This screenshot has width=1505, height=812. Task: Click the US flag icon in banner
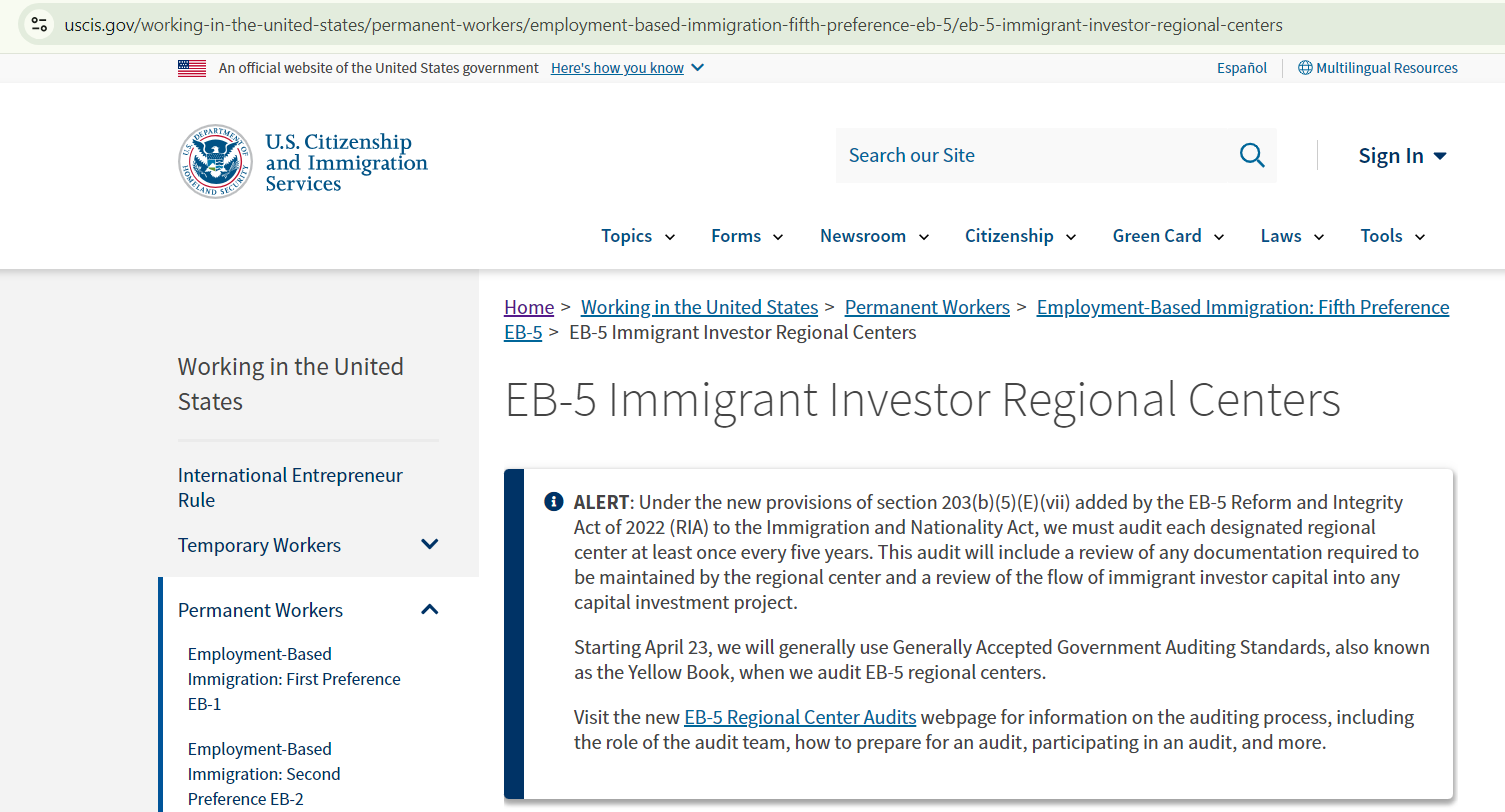pos(192,68)
